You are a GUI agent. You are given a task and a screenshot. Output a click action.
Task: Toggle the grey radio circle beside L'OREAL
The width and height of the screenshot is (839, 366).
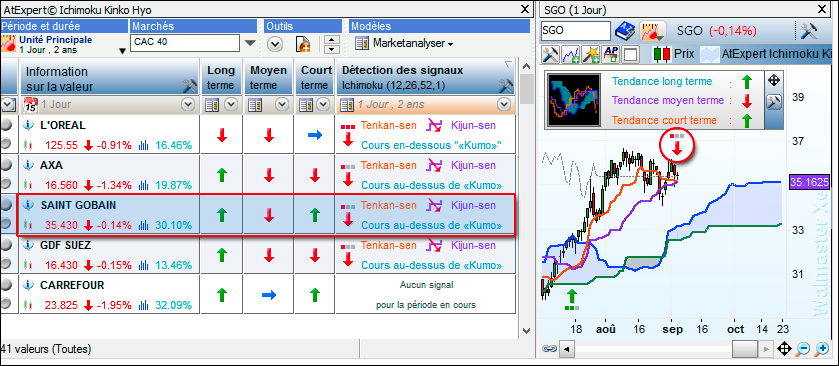tap(5, 125)
